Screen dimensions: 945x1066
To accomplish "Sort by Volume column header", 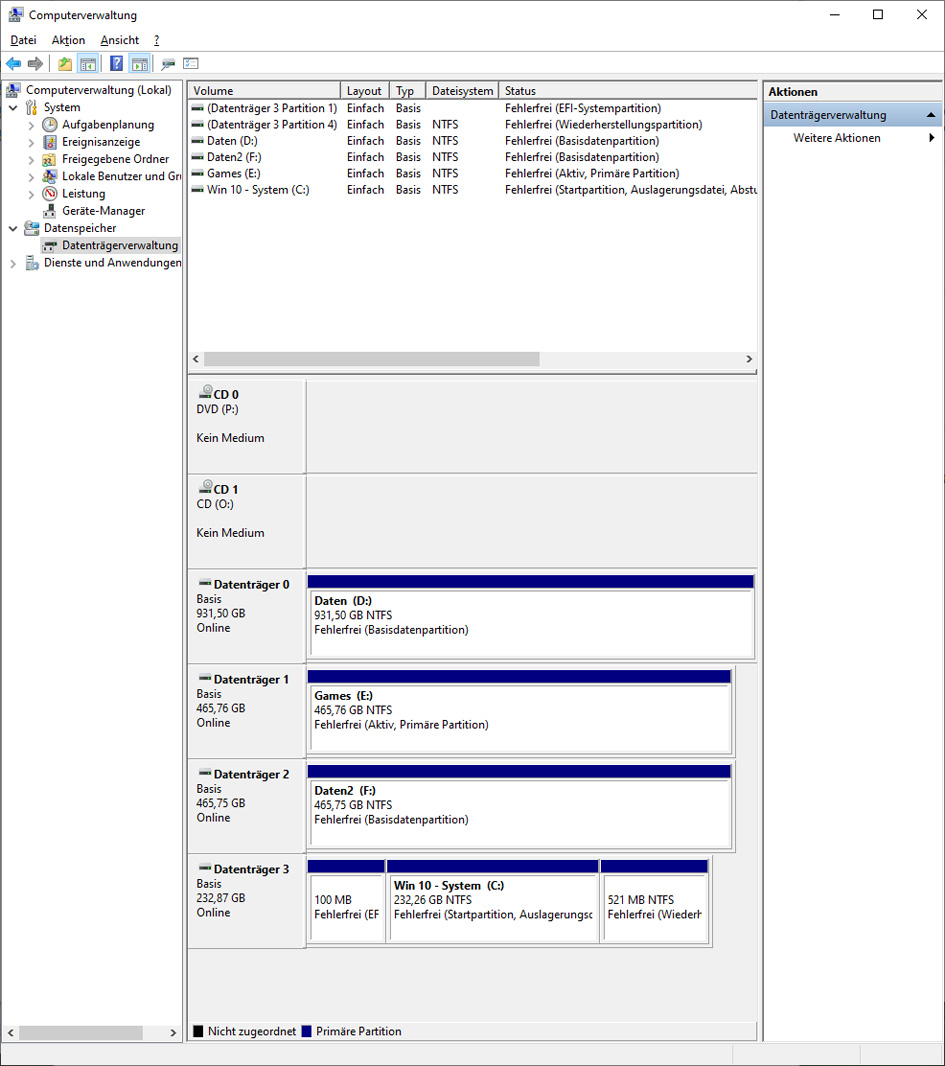I will (x=264, y=90).
